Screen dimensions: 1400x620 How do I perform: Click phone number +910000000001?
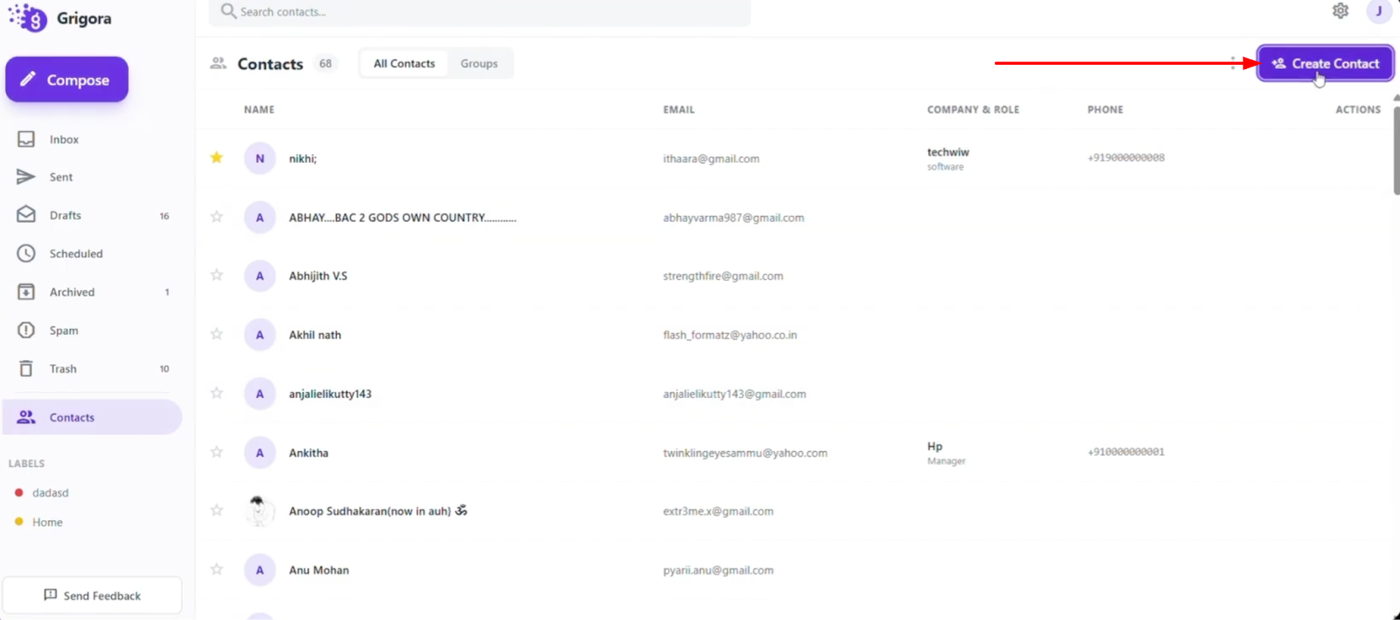(x=1126, y=451)
